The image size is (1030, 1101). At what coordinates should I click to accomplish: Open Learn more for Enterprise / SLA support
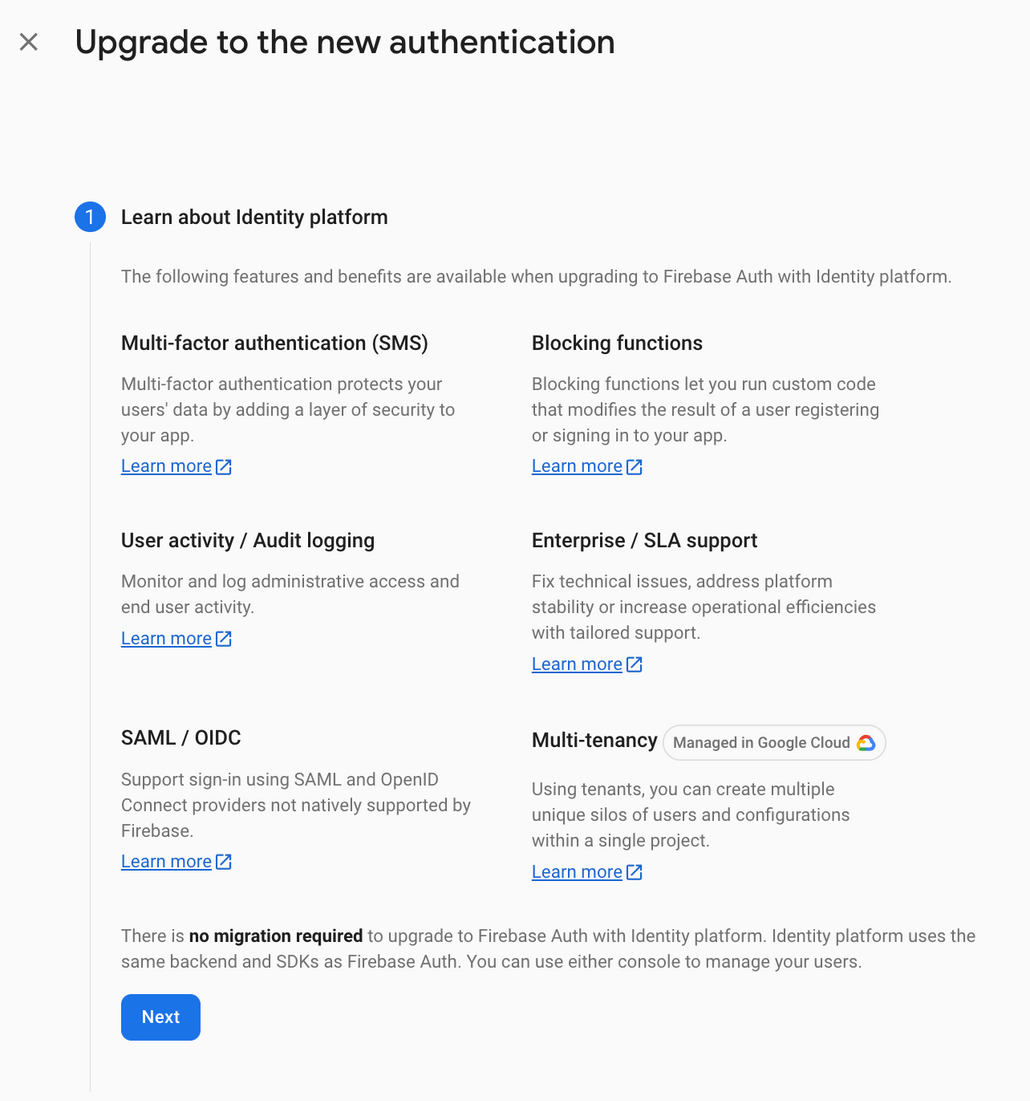[576, 663]
